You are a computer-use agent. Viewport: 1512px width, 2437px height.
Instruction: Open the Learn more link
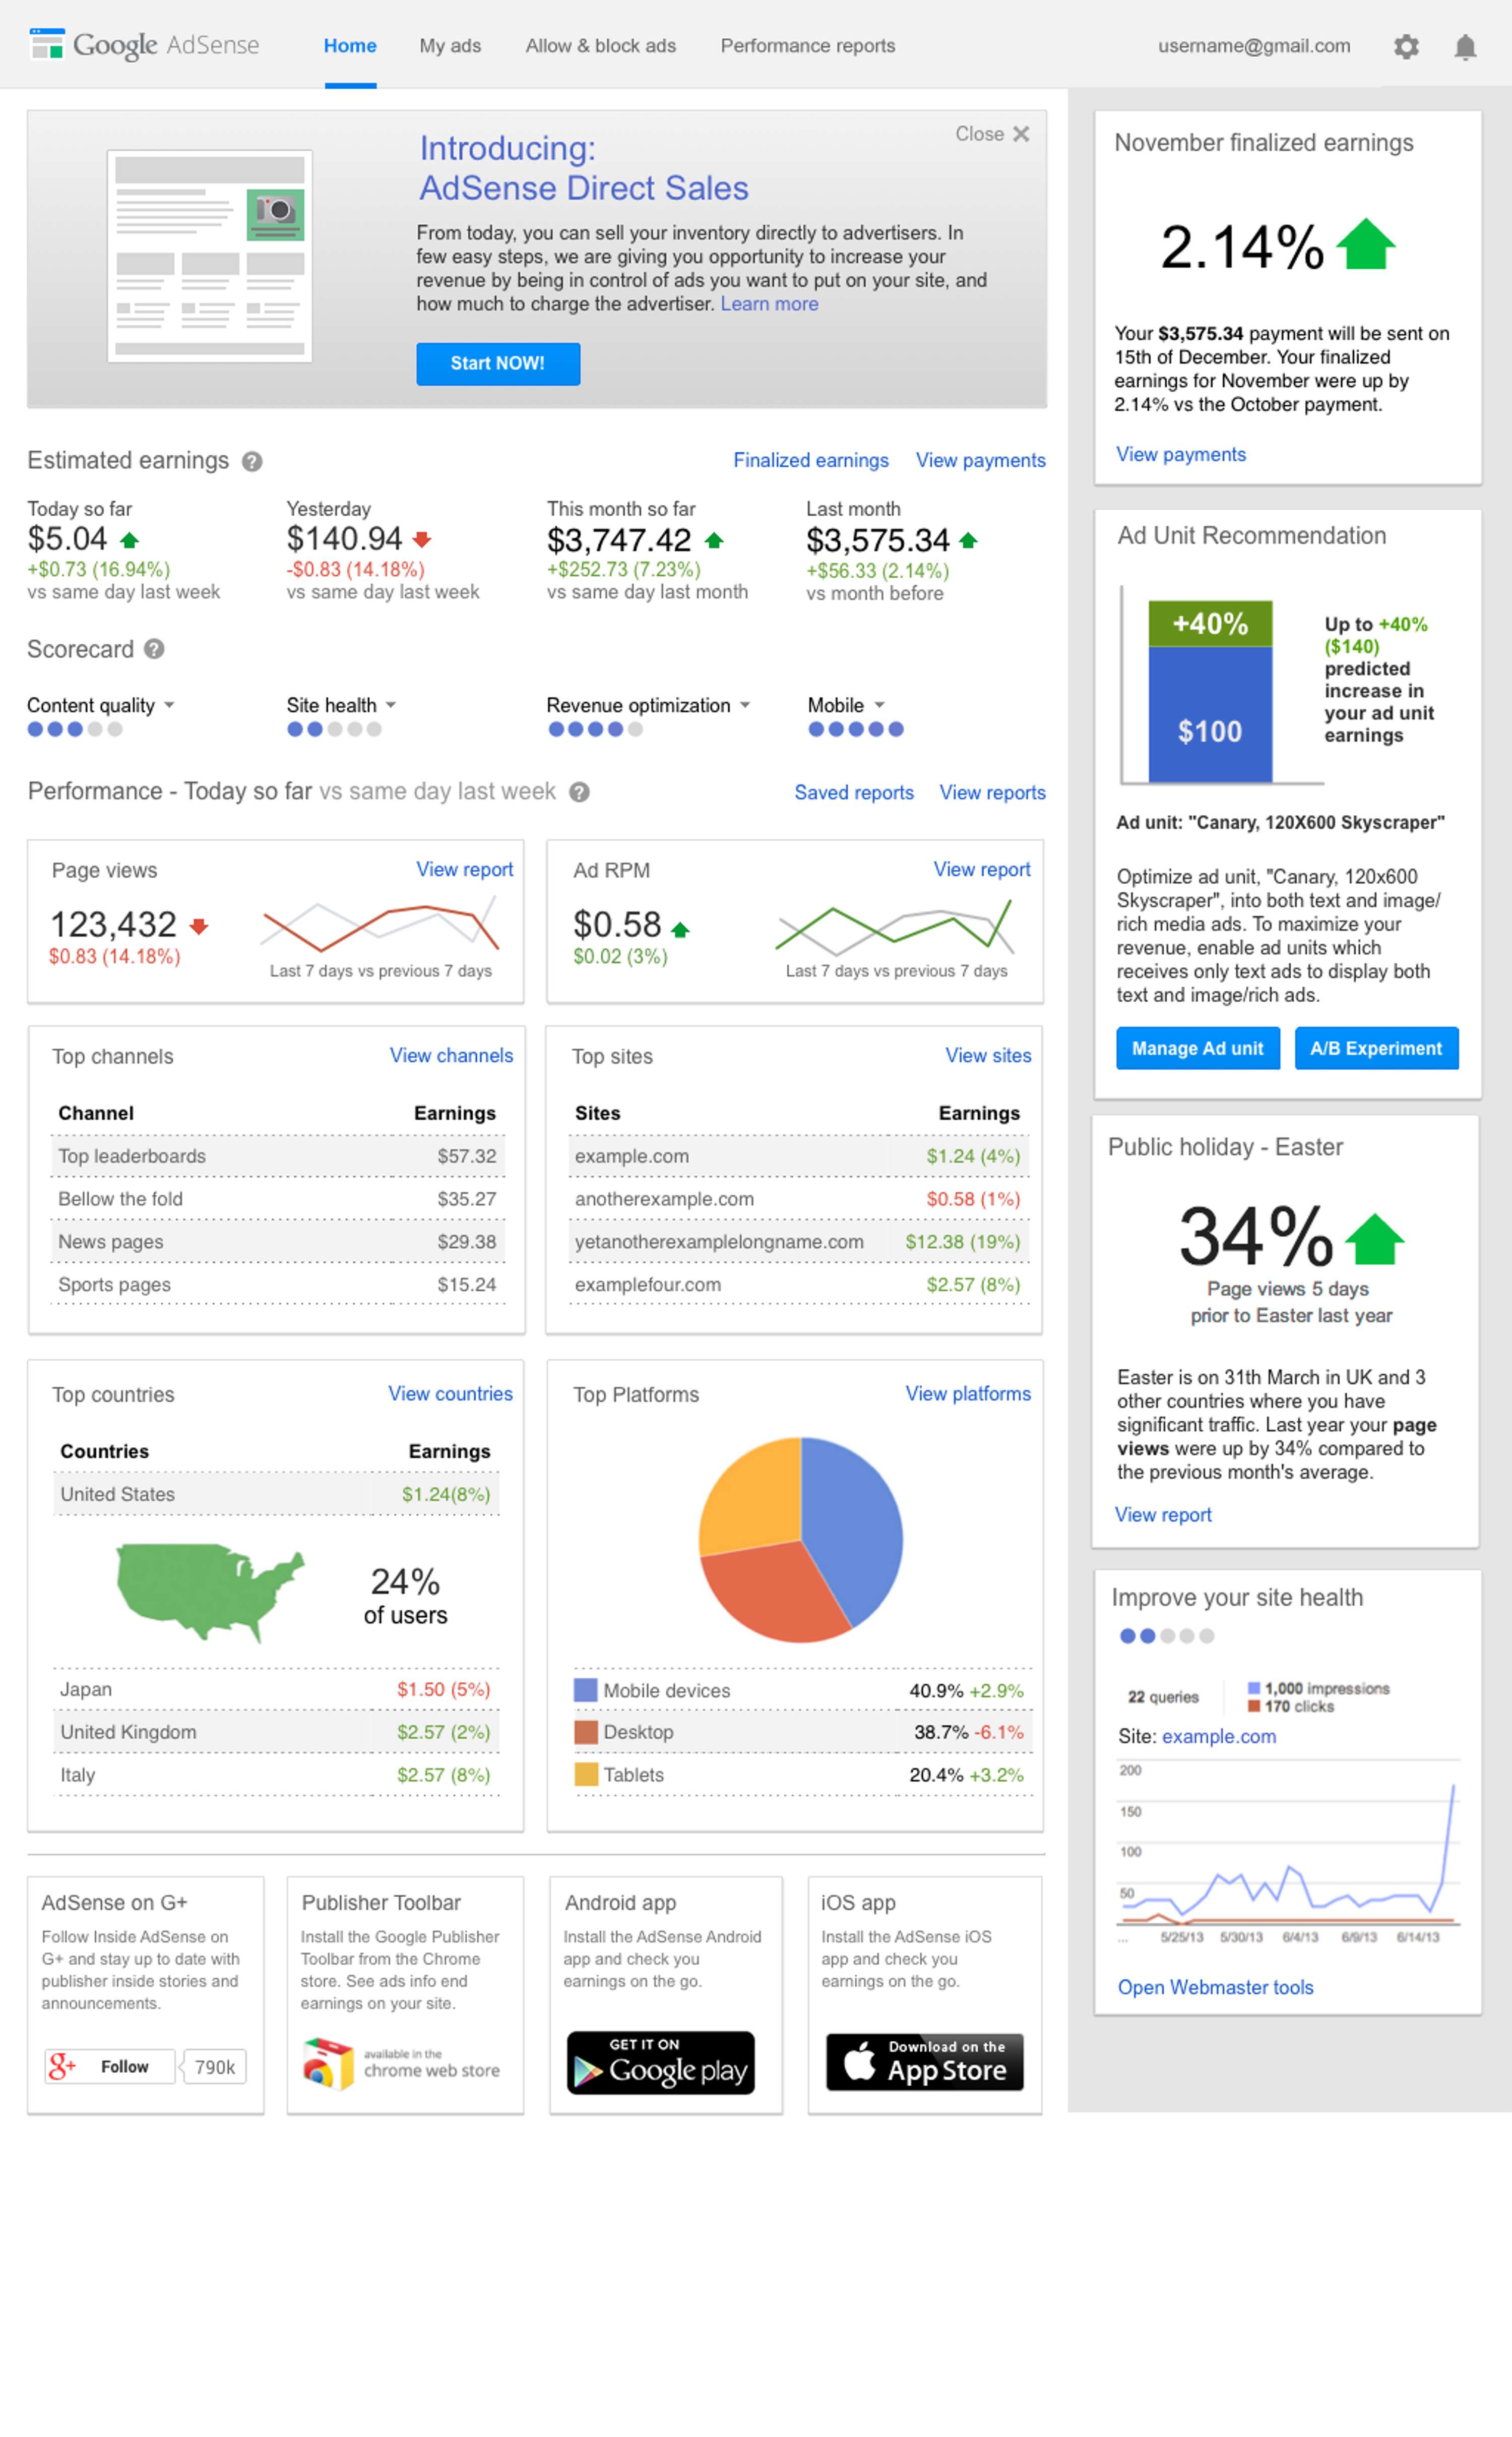click(769, 304)
